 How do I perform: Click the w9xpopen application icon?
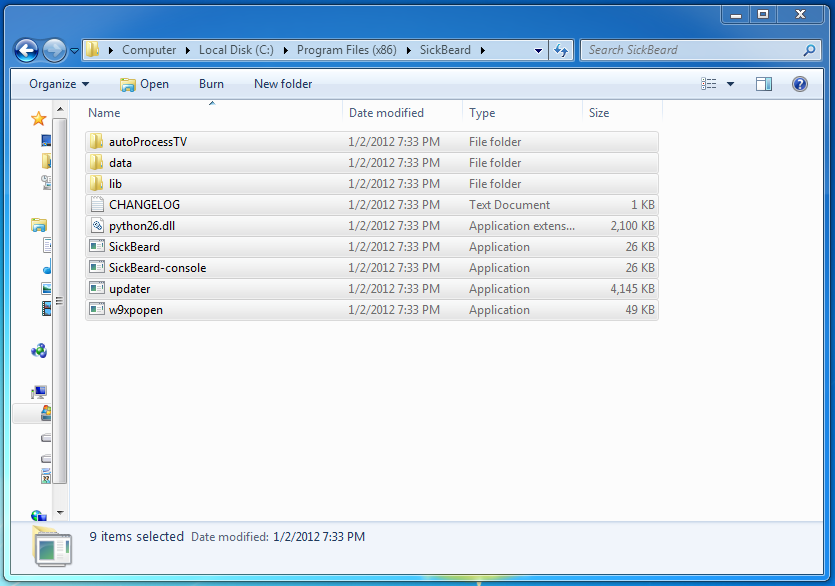tap(97, 310)
